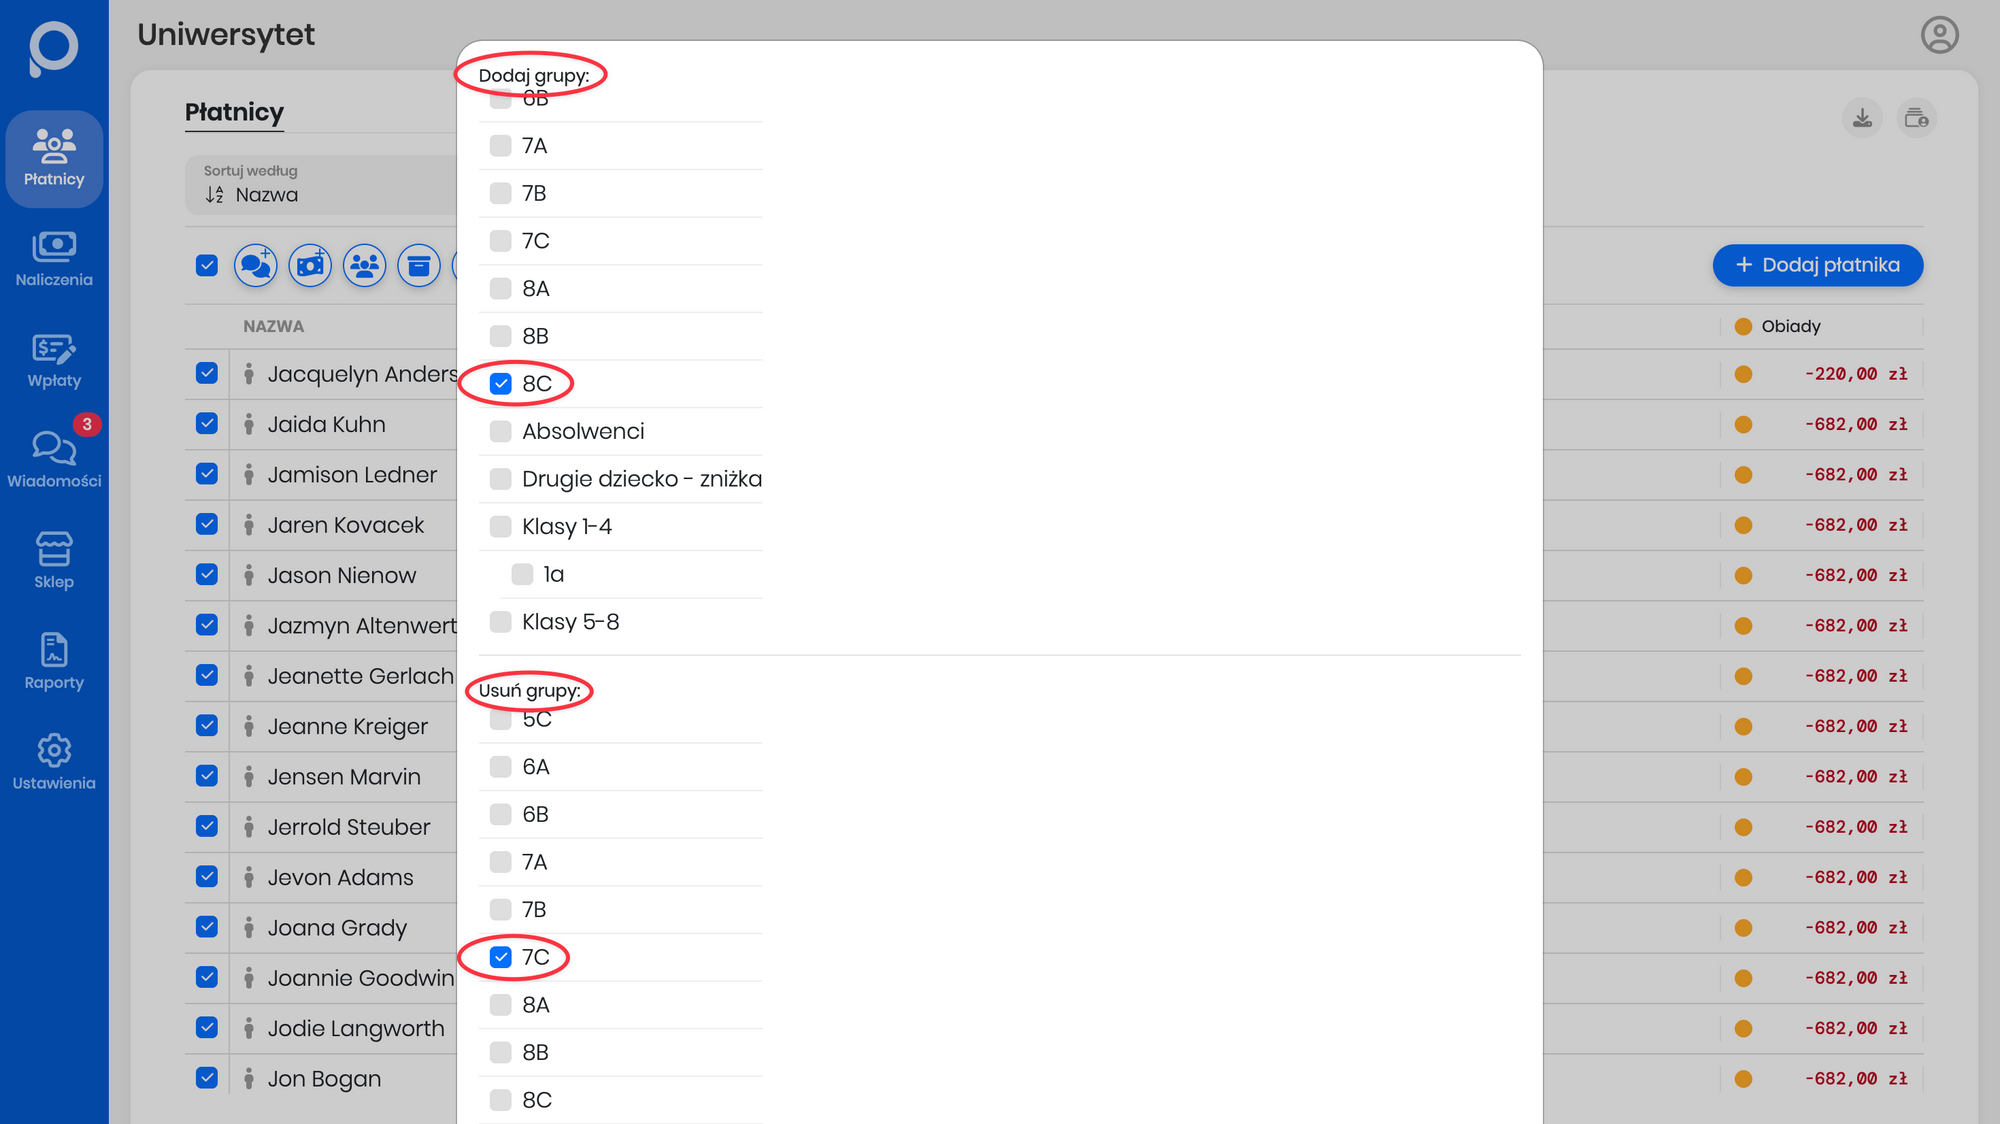Click the archive bulk action icon
The width and height of the screenshot is (2000, 1124).
(419, 266)
